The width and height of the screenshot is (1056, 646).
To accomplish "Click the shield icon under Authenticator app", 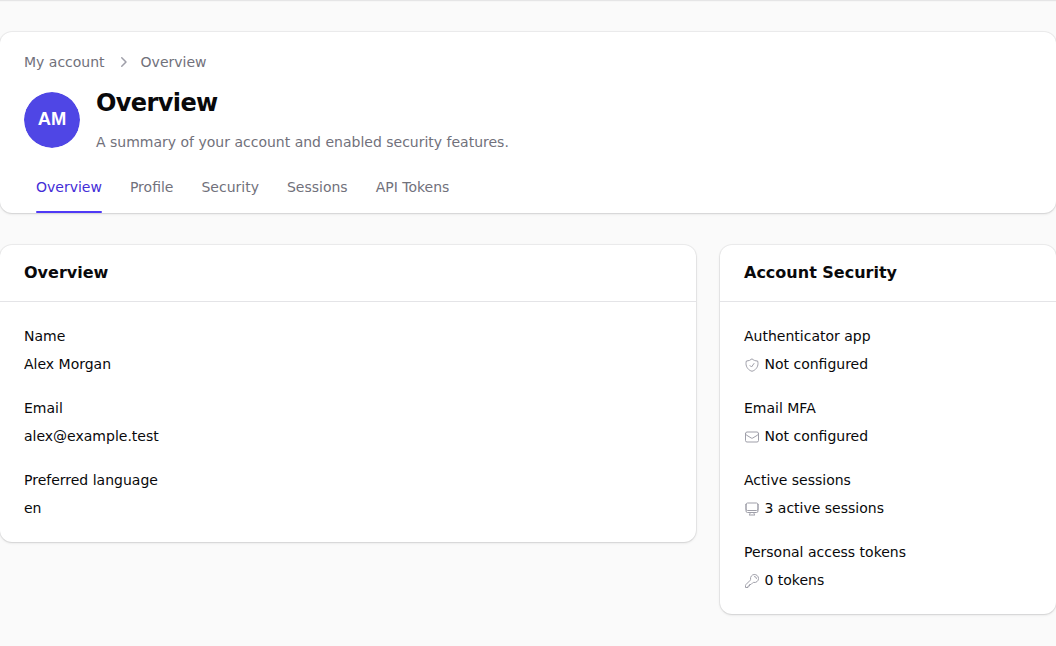I will click(752, 365).
